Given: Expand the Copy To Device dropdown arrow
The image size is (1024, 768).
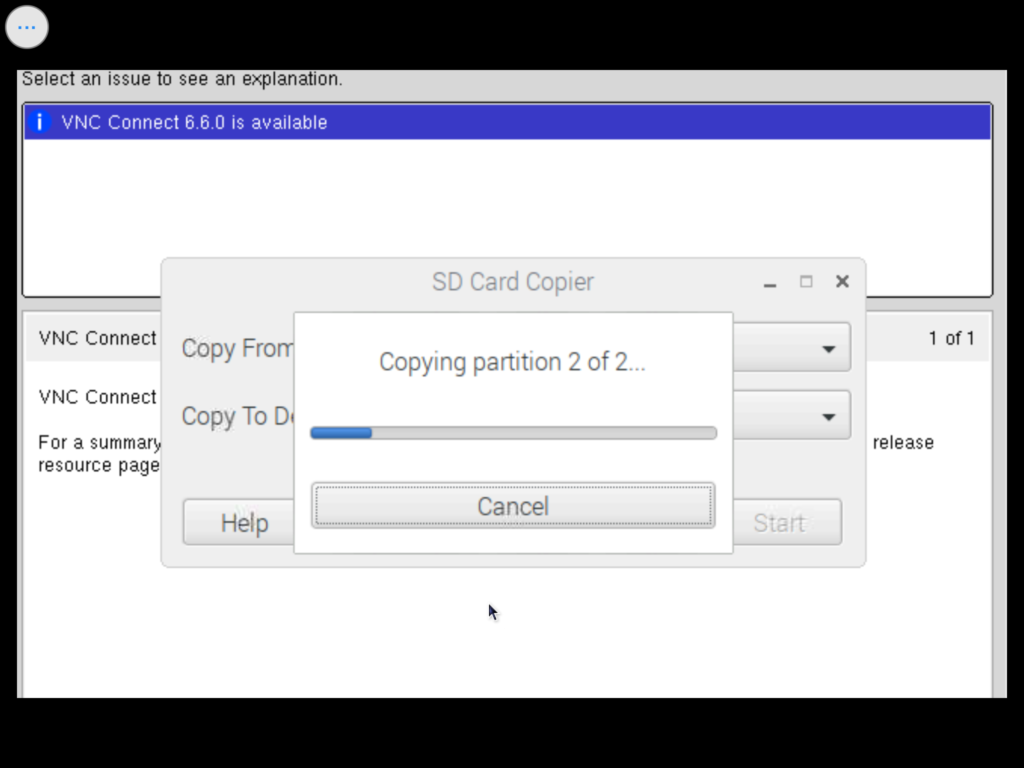Looking at the screenshot, I should tap(828, 416).
